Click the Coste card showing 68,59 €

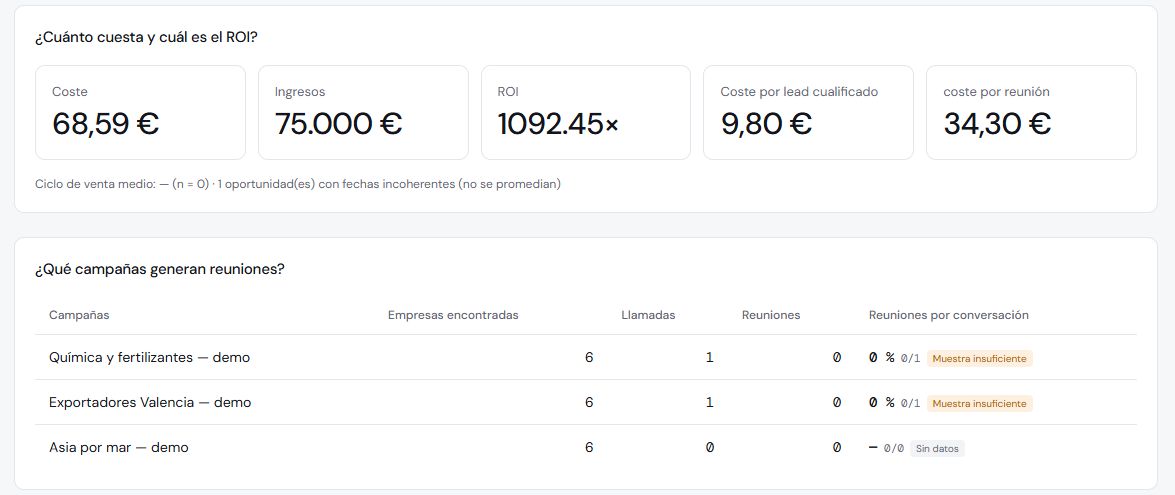(x=140, y=112)
